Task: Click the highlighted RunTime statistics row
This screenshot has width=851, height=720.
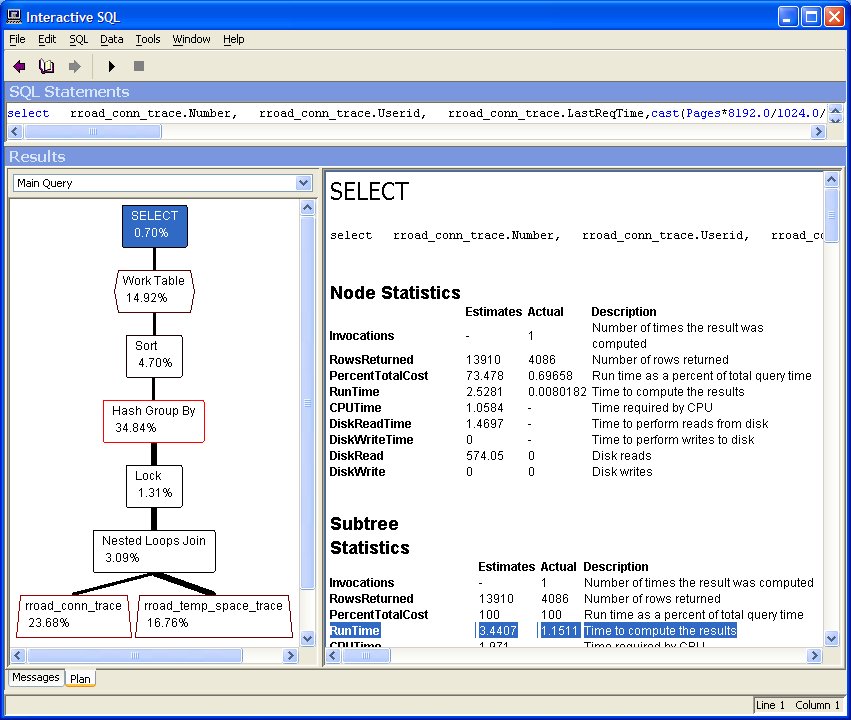Action: tap(352, 630)
